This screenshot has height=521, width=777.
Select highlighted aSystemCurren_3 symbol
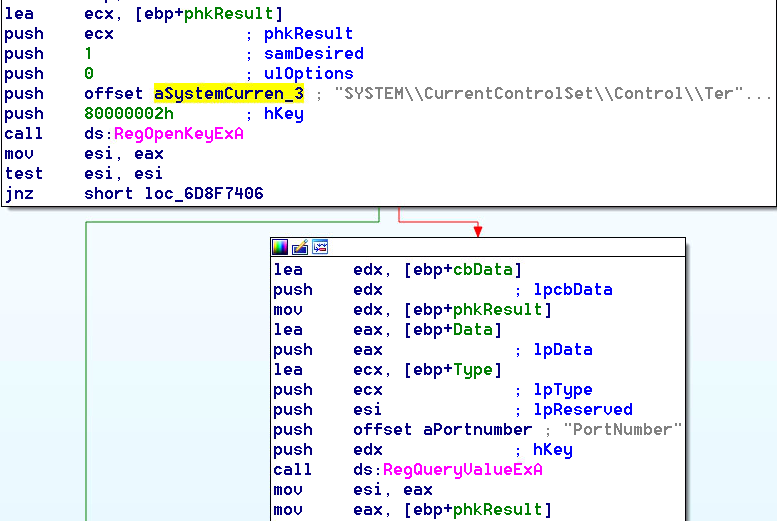click(x=229, y=94)
